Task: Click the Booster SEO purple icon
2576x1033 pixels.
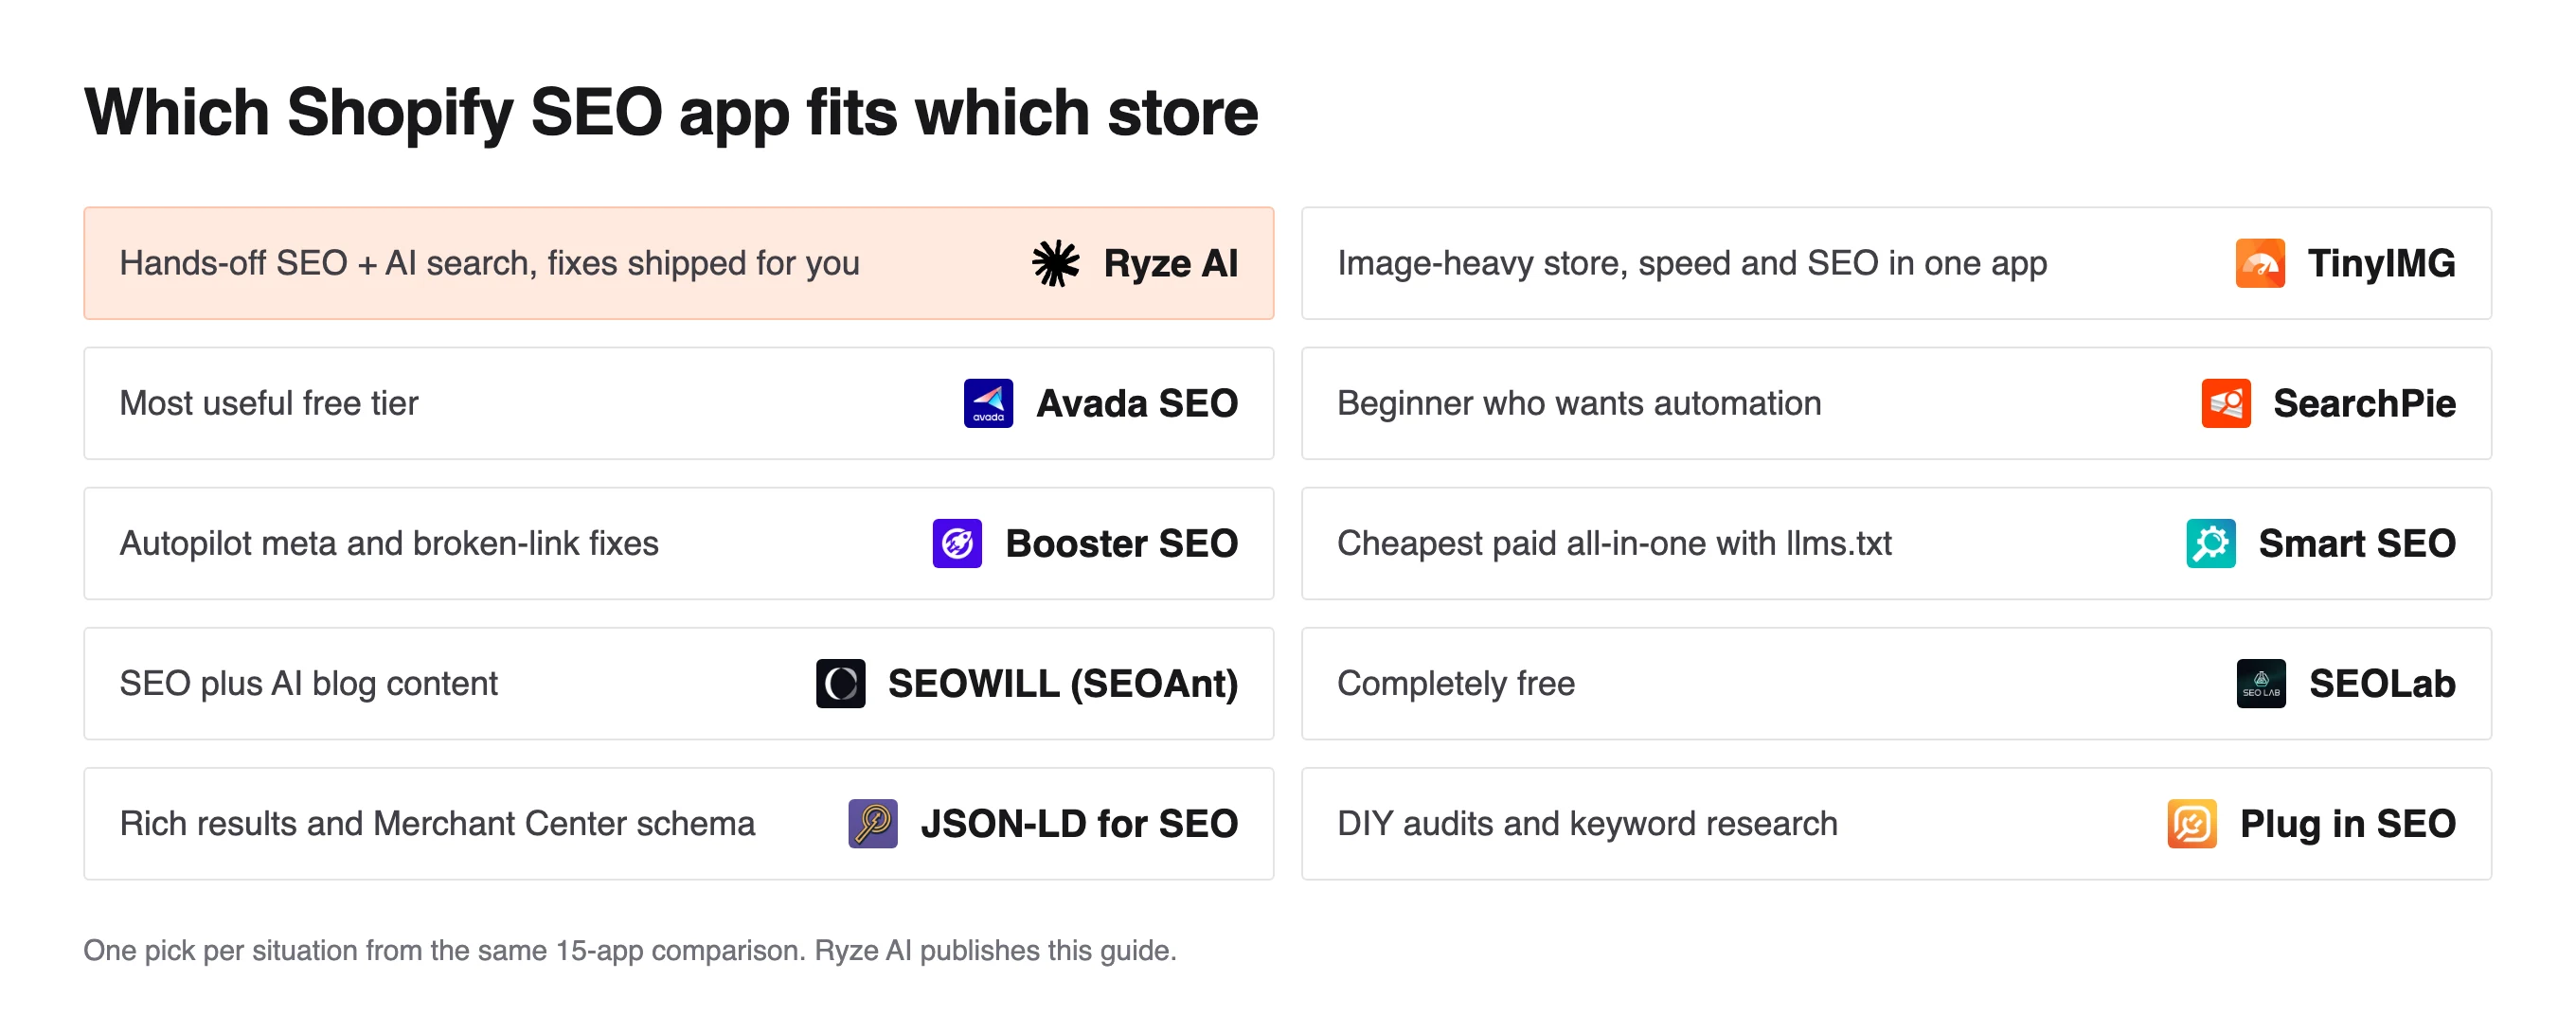Action: 957,543
